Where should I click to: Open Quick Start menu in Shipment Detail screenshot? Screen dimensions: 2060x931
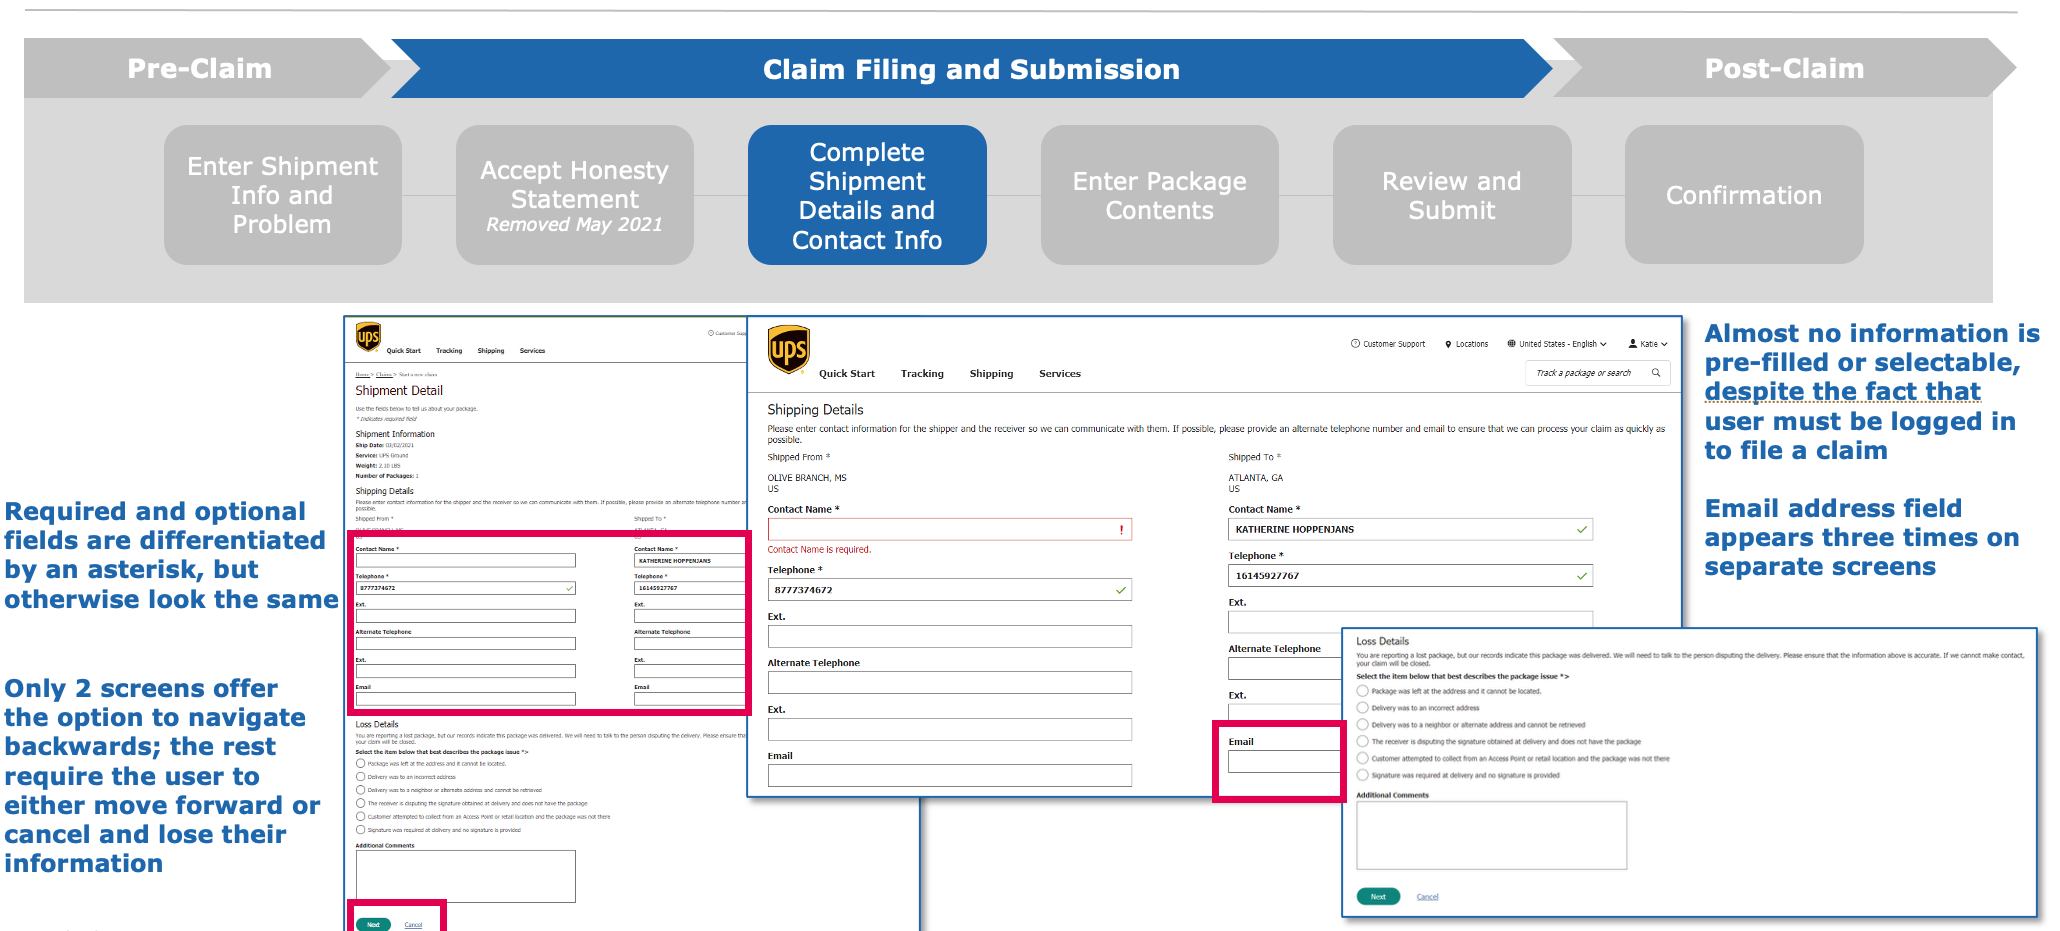[x=404, y=351]
